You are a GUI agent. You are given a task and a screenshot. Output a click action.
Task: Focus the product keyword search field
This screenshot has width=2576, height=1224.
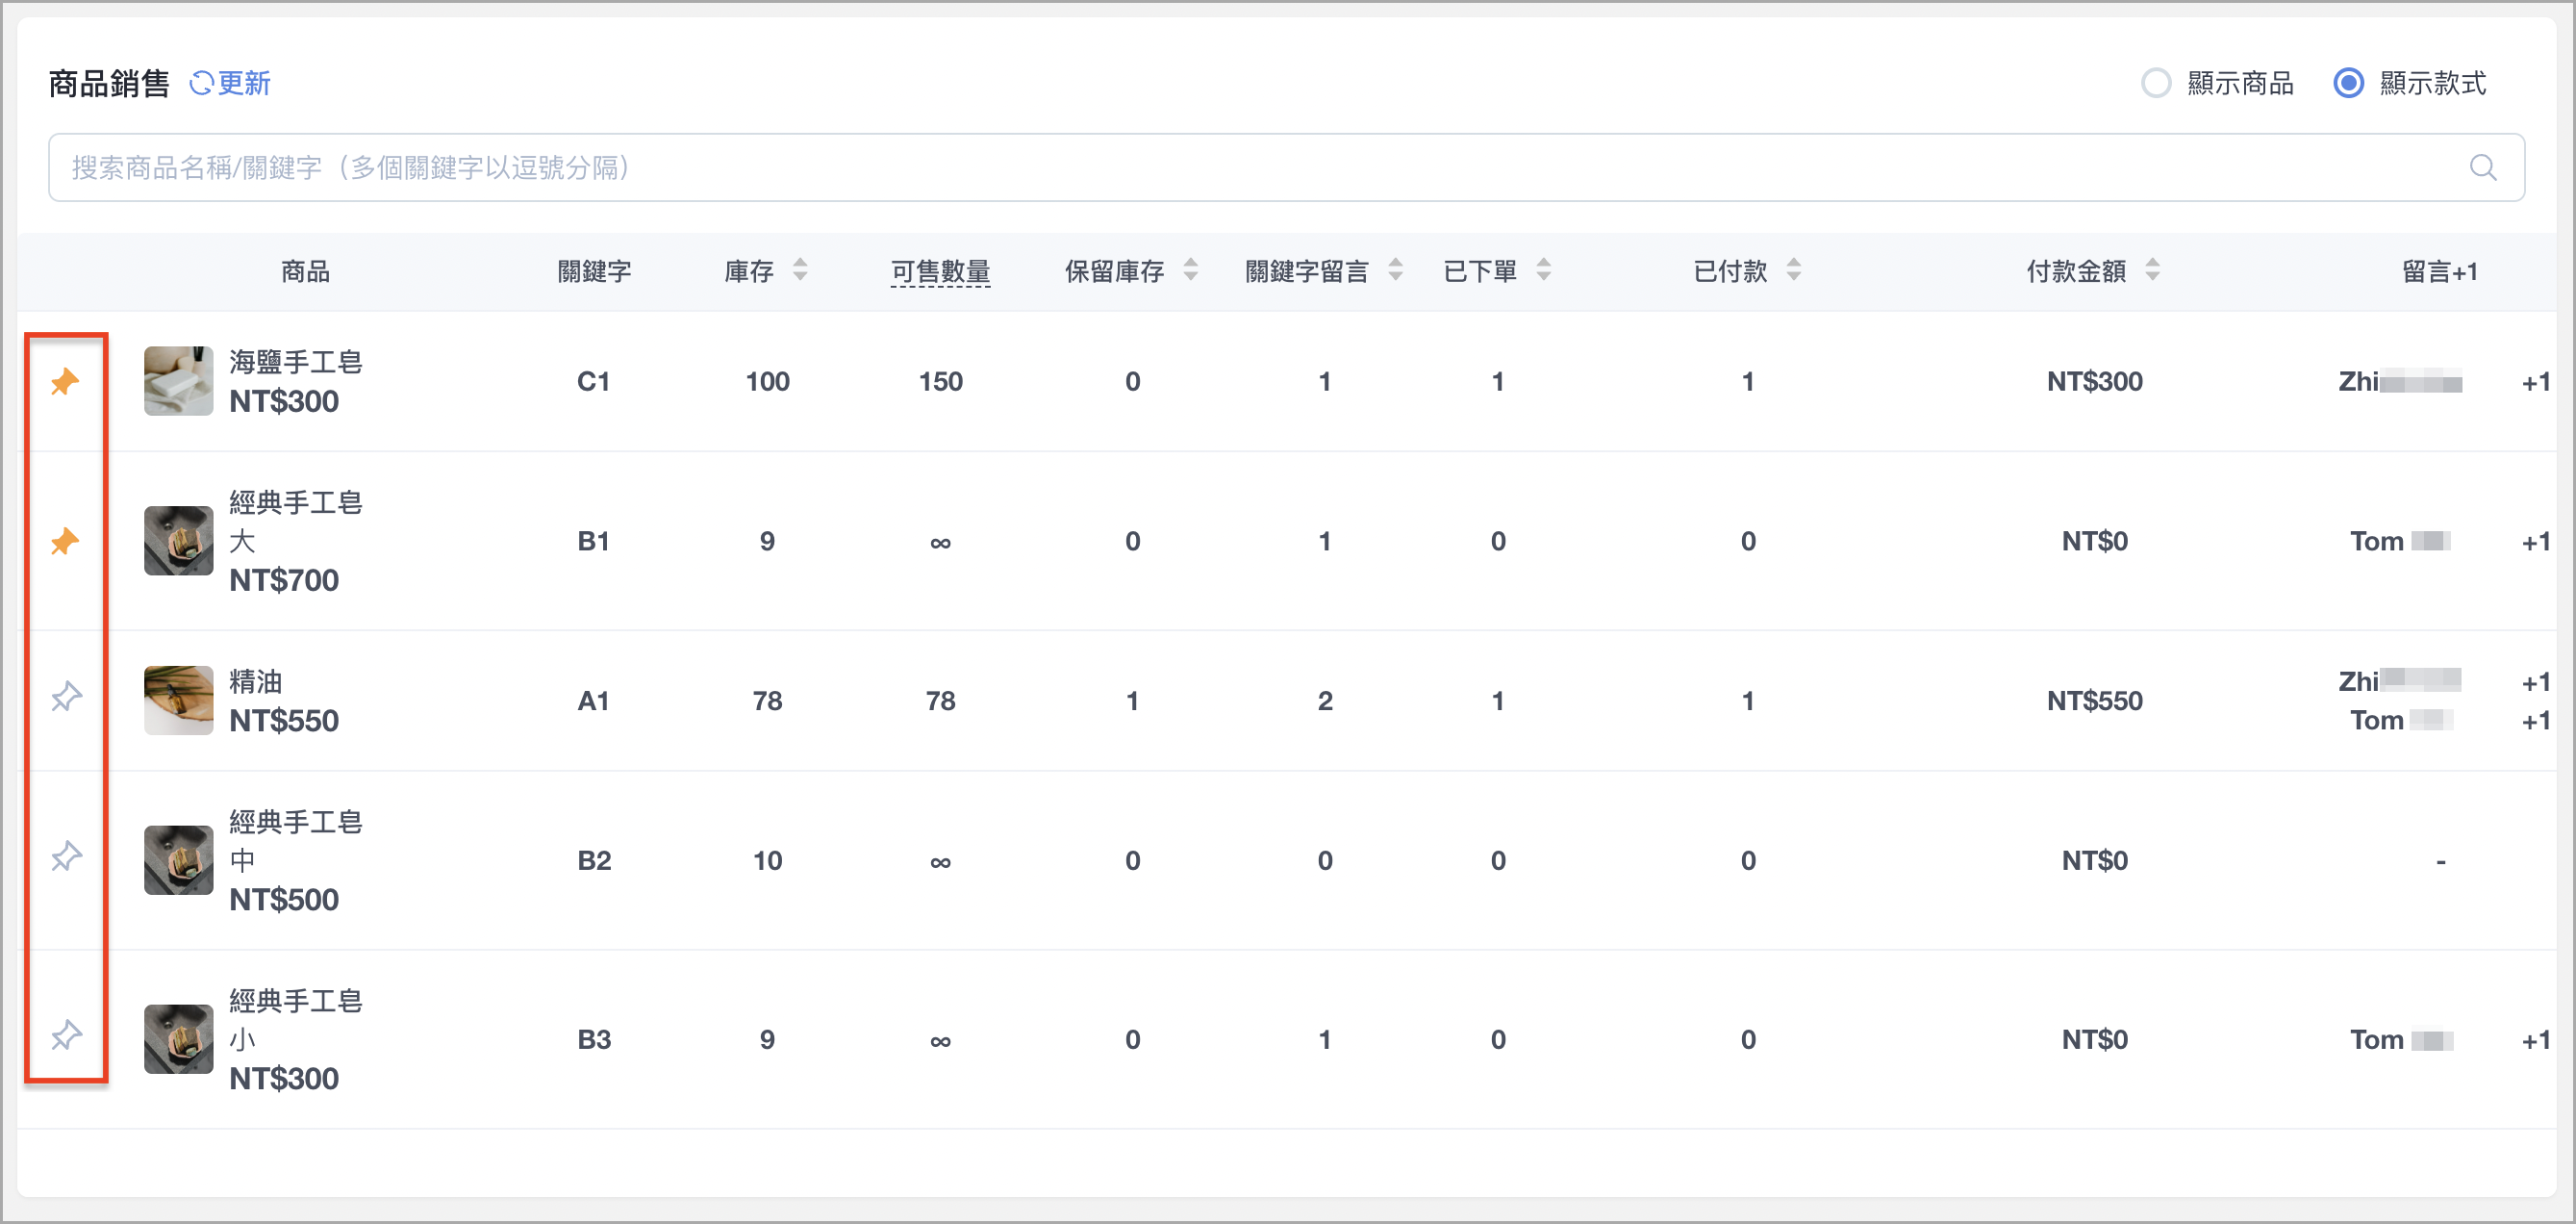pyautogui.click(x=1286, y=167)
